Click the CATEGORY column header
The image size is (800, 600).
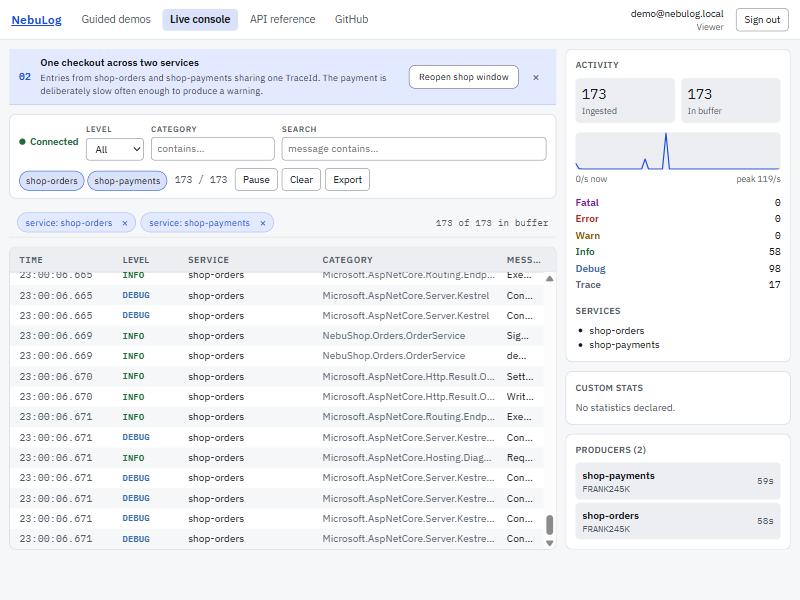(x=347, y=260)
